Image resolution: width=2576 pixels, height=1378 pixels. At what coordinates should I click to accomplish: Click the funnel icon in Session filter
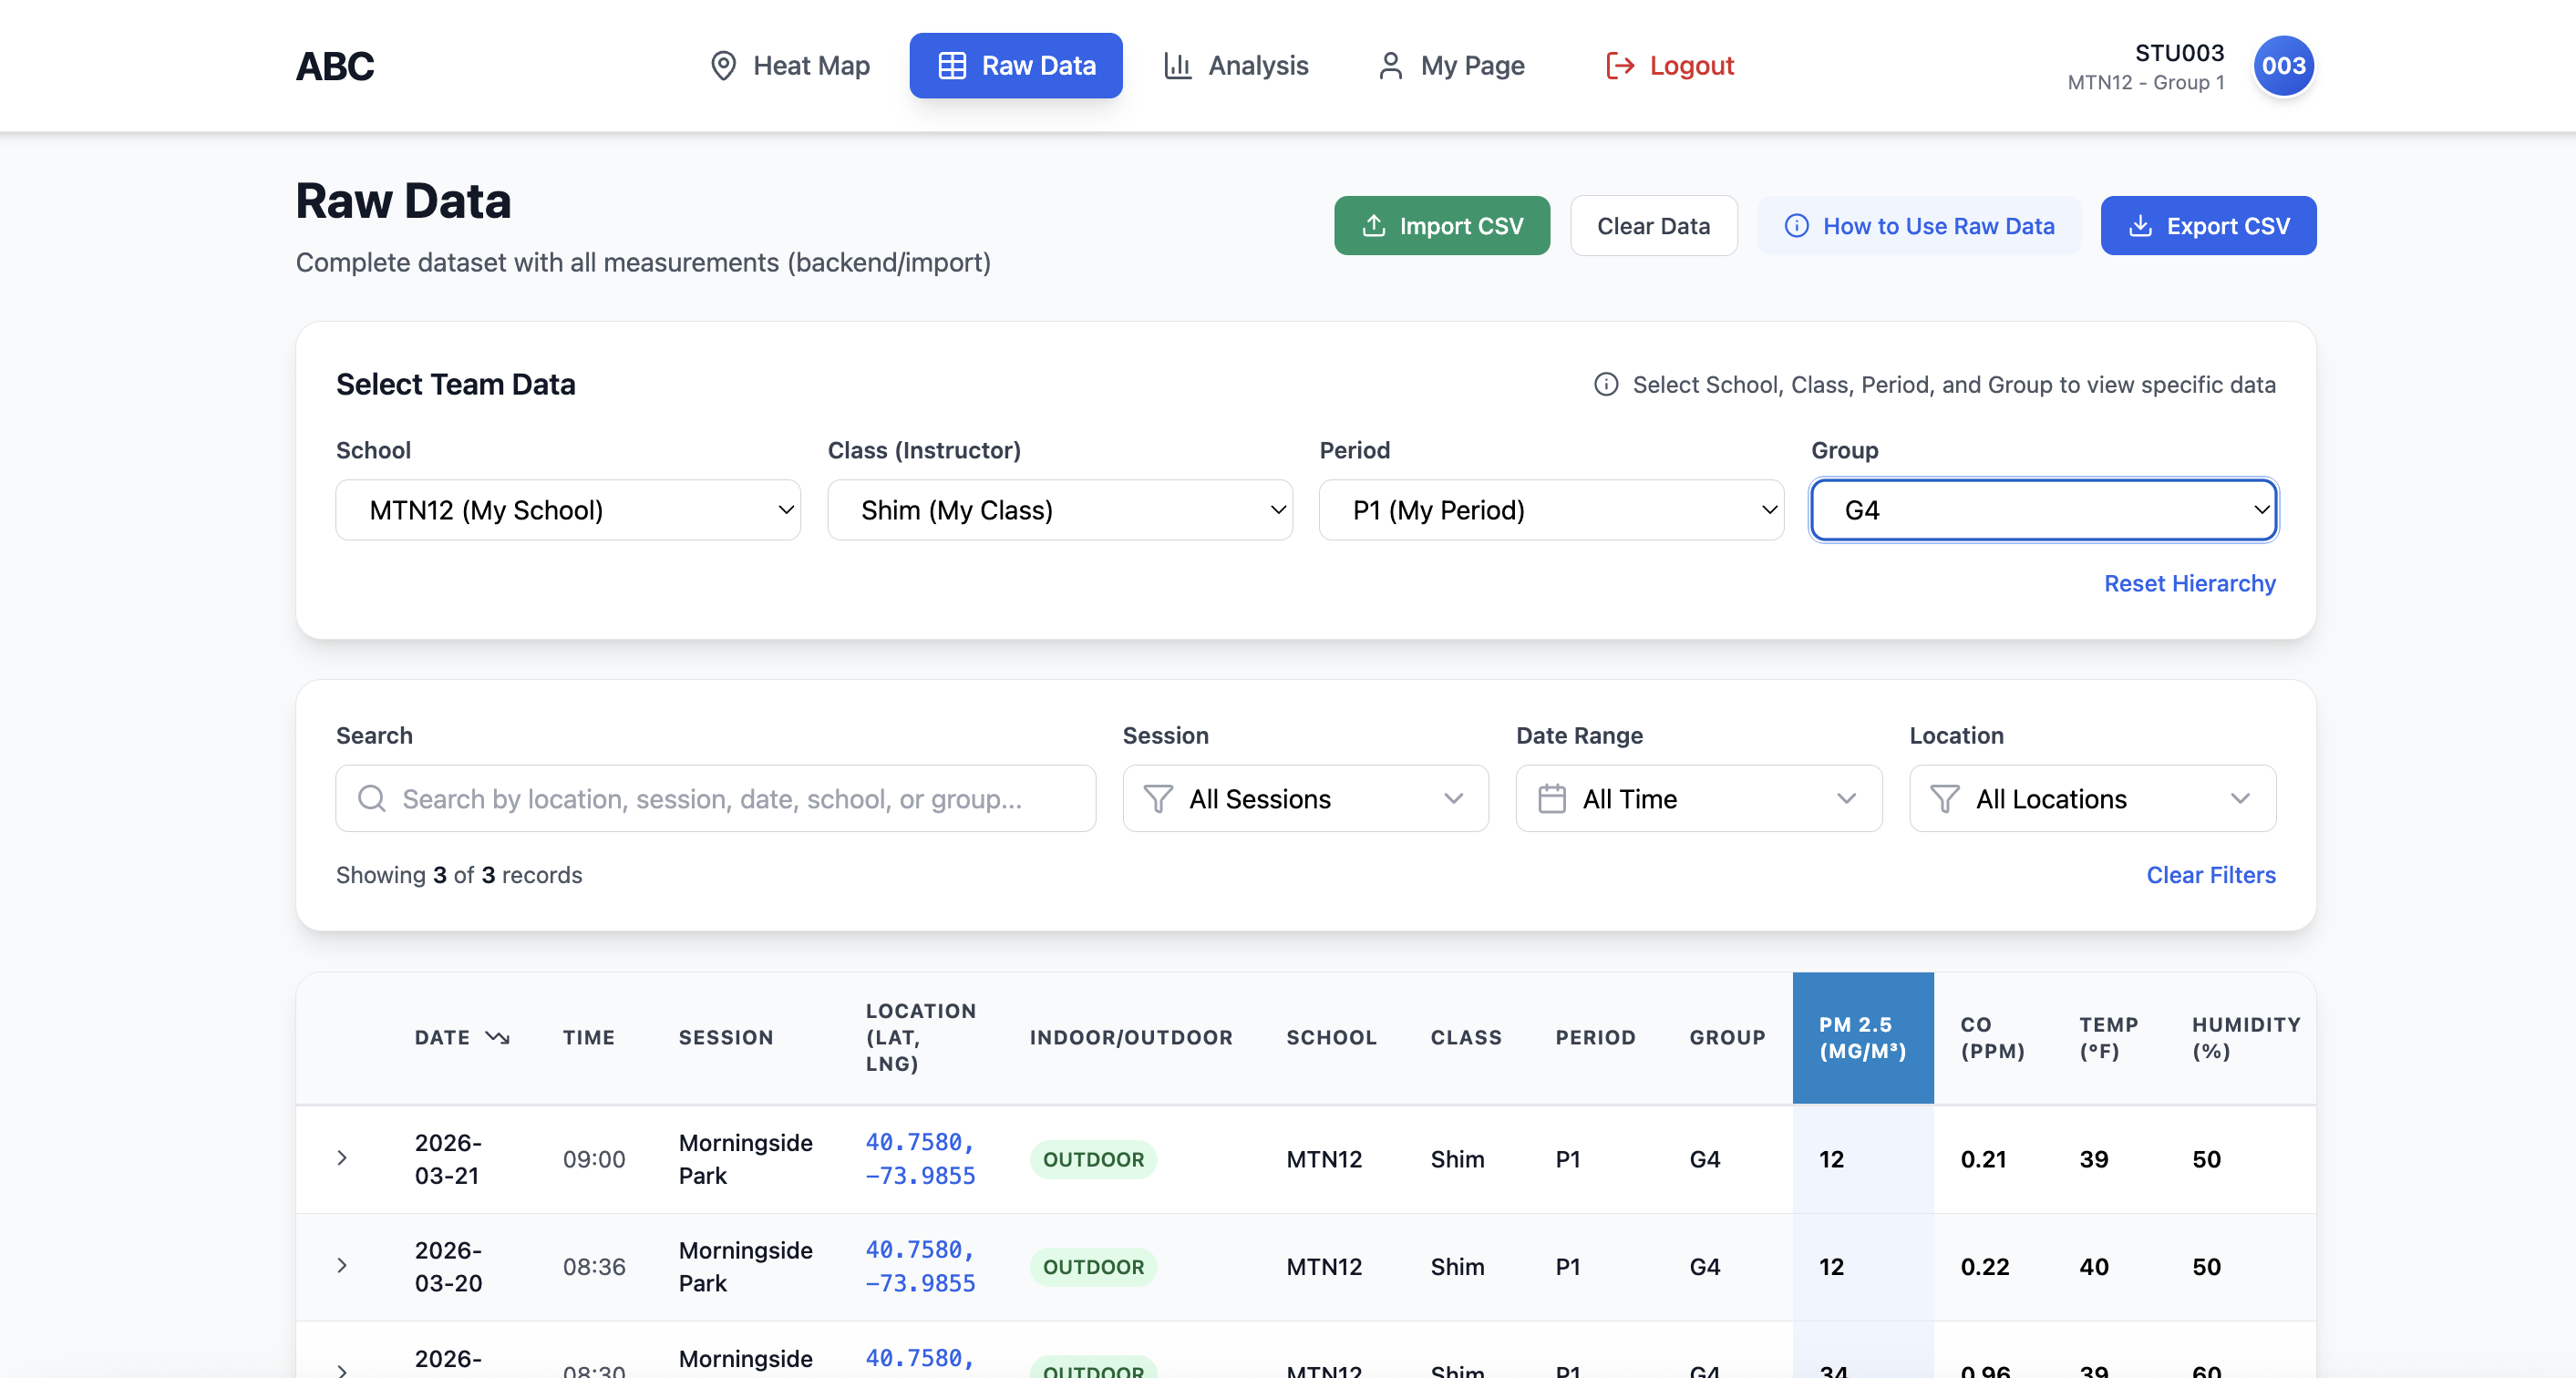click(1158, 798)
